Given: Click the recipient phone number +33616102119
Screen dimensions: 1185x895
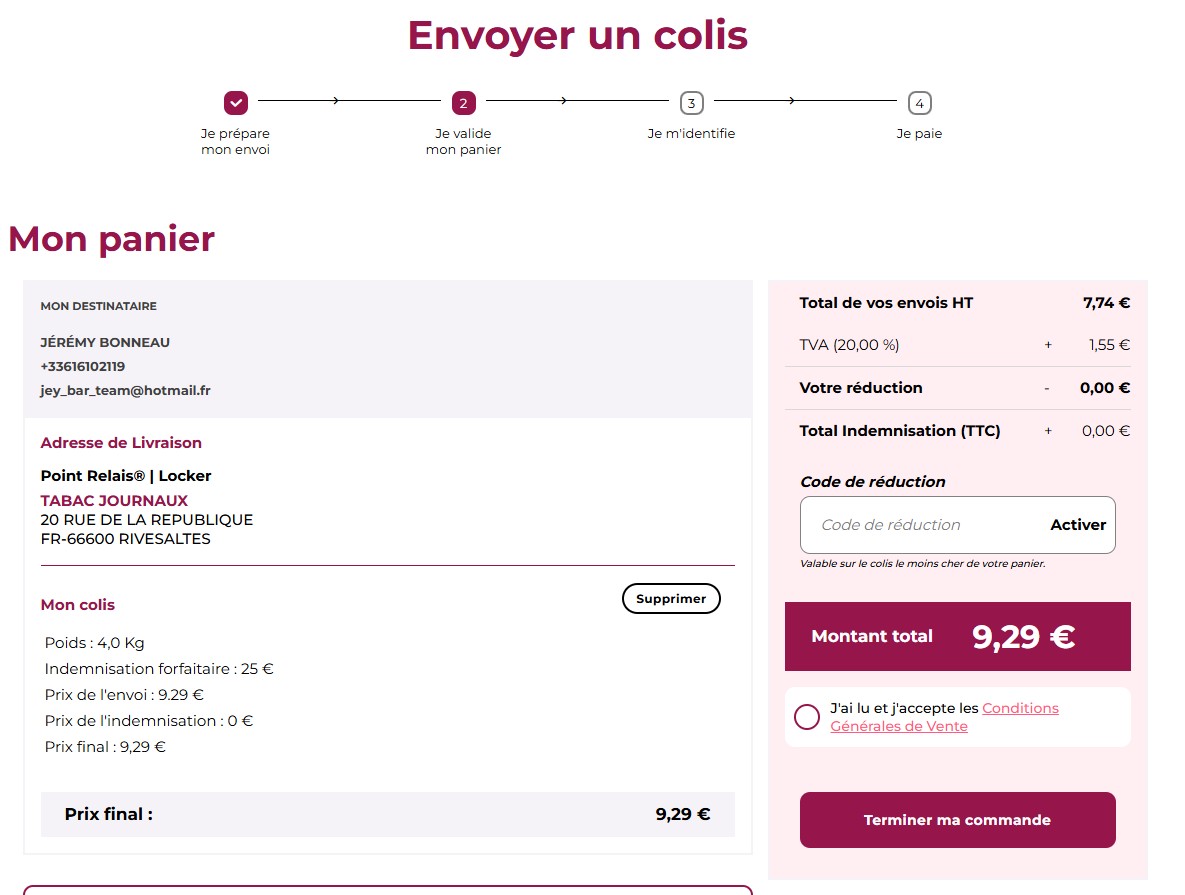Looking at the screenshot, I should tap(83, 366).
